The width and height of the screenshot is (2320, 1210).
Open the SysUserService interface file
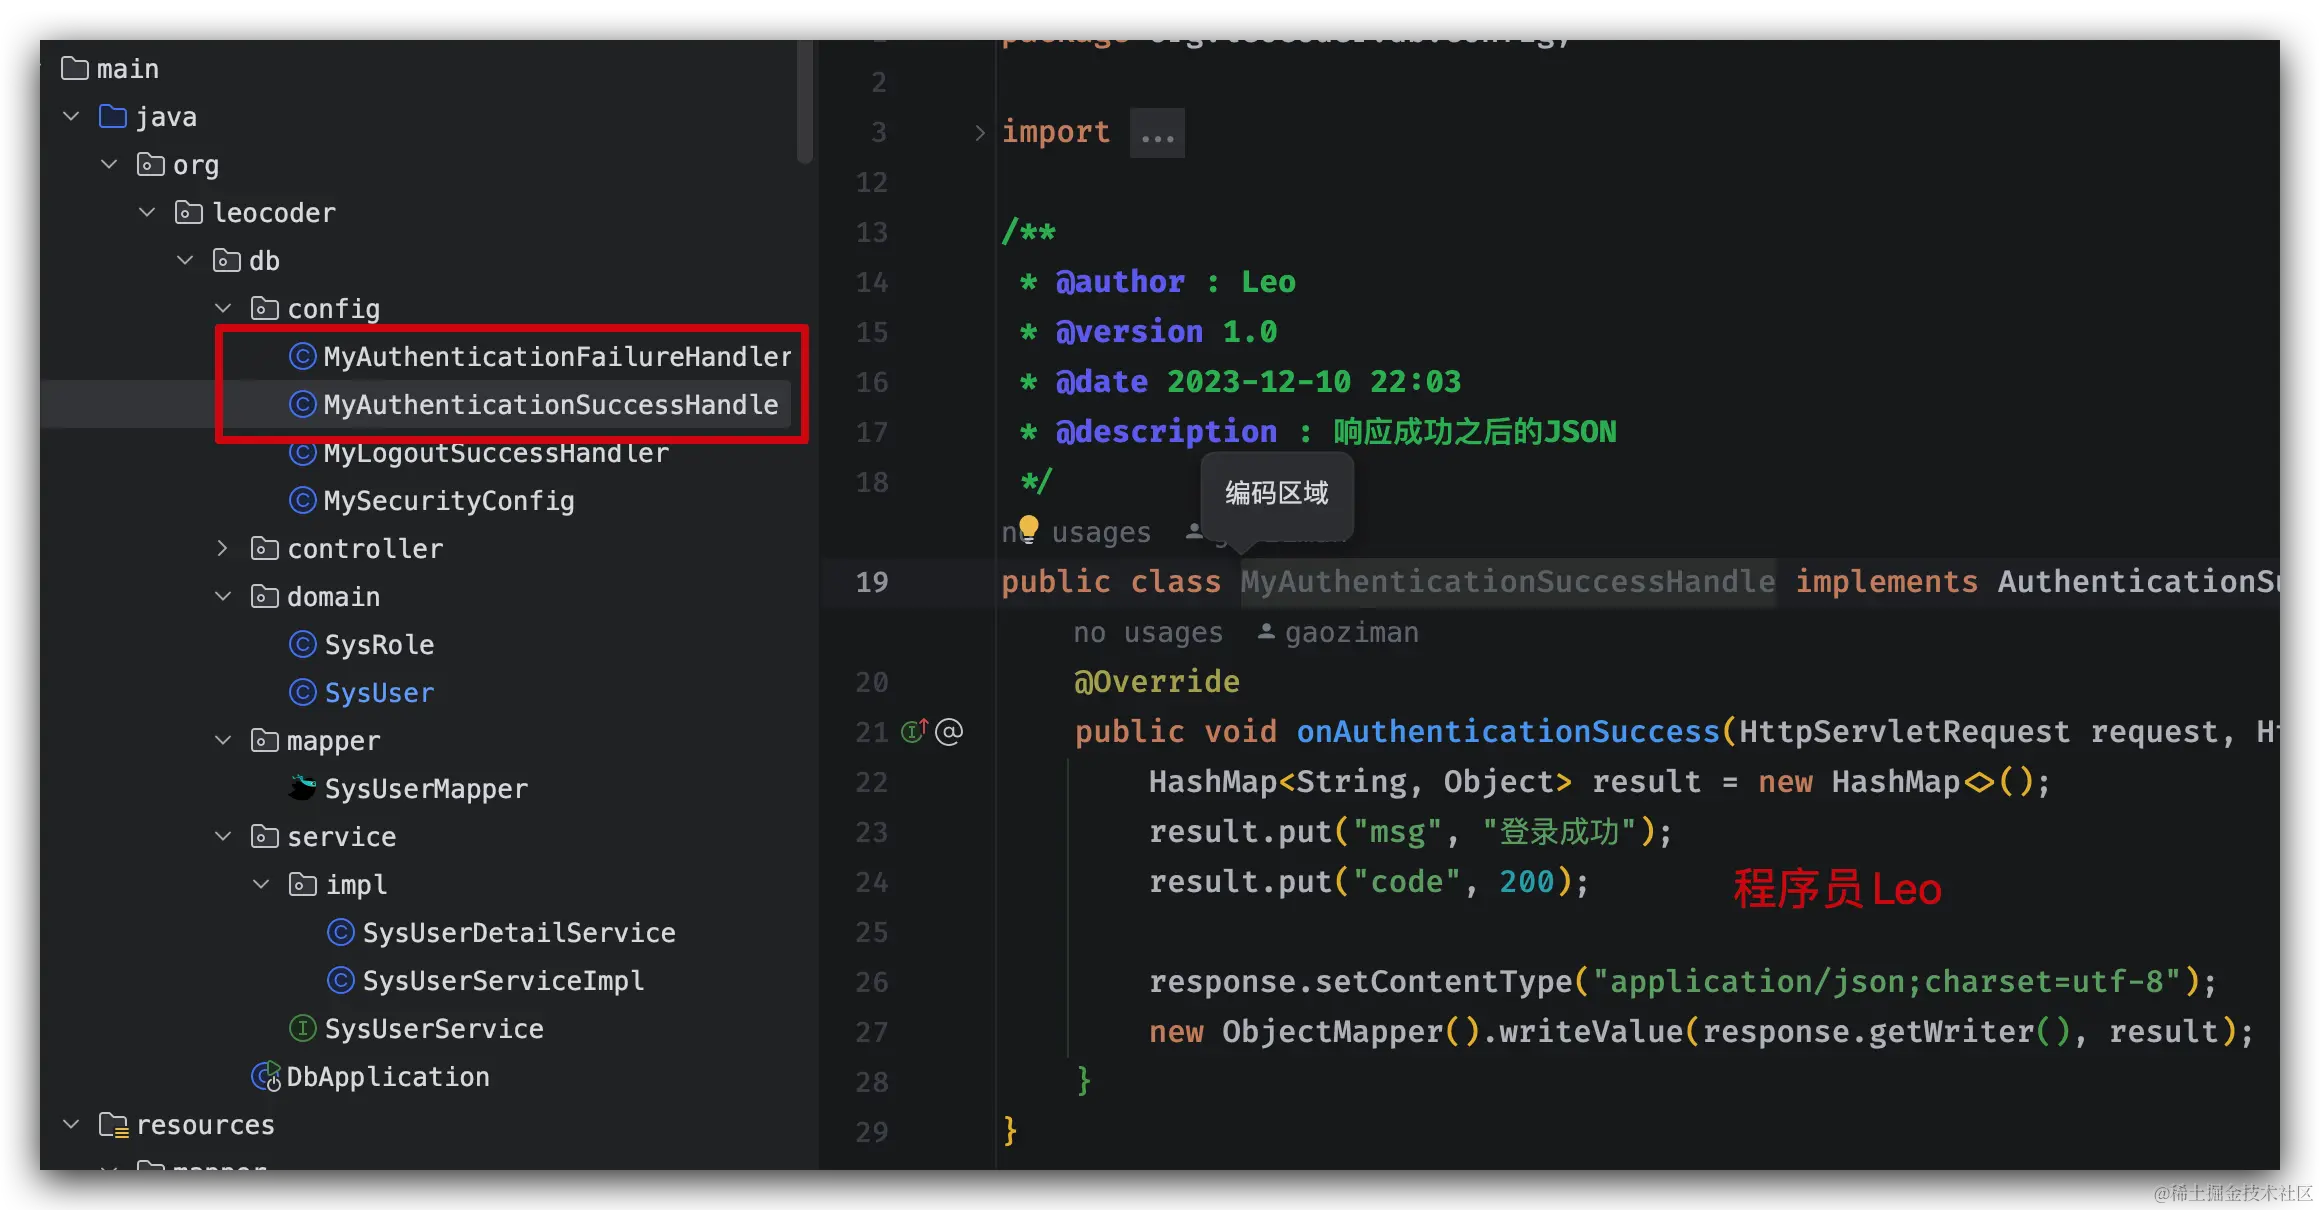pos(433,1029)
